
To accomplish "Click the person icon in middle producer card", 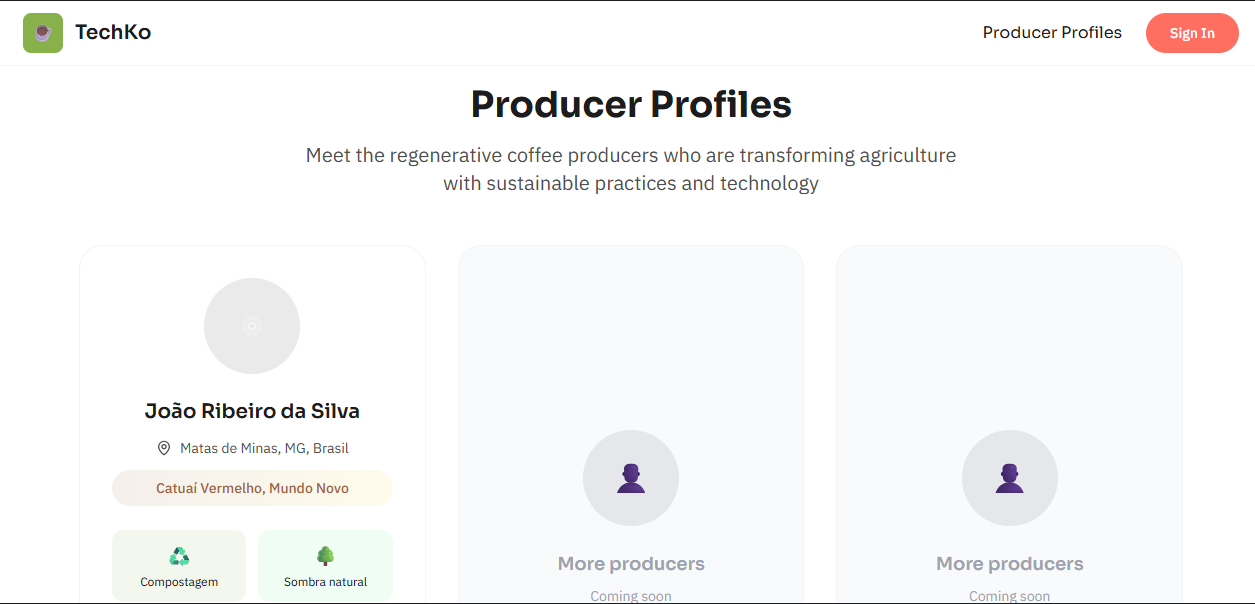I will point(631,478).
